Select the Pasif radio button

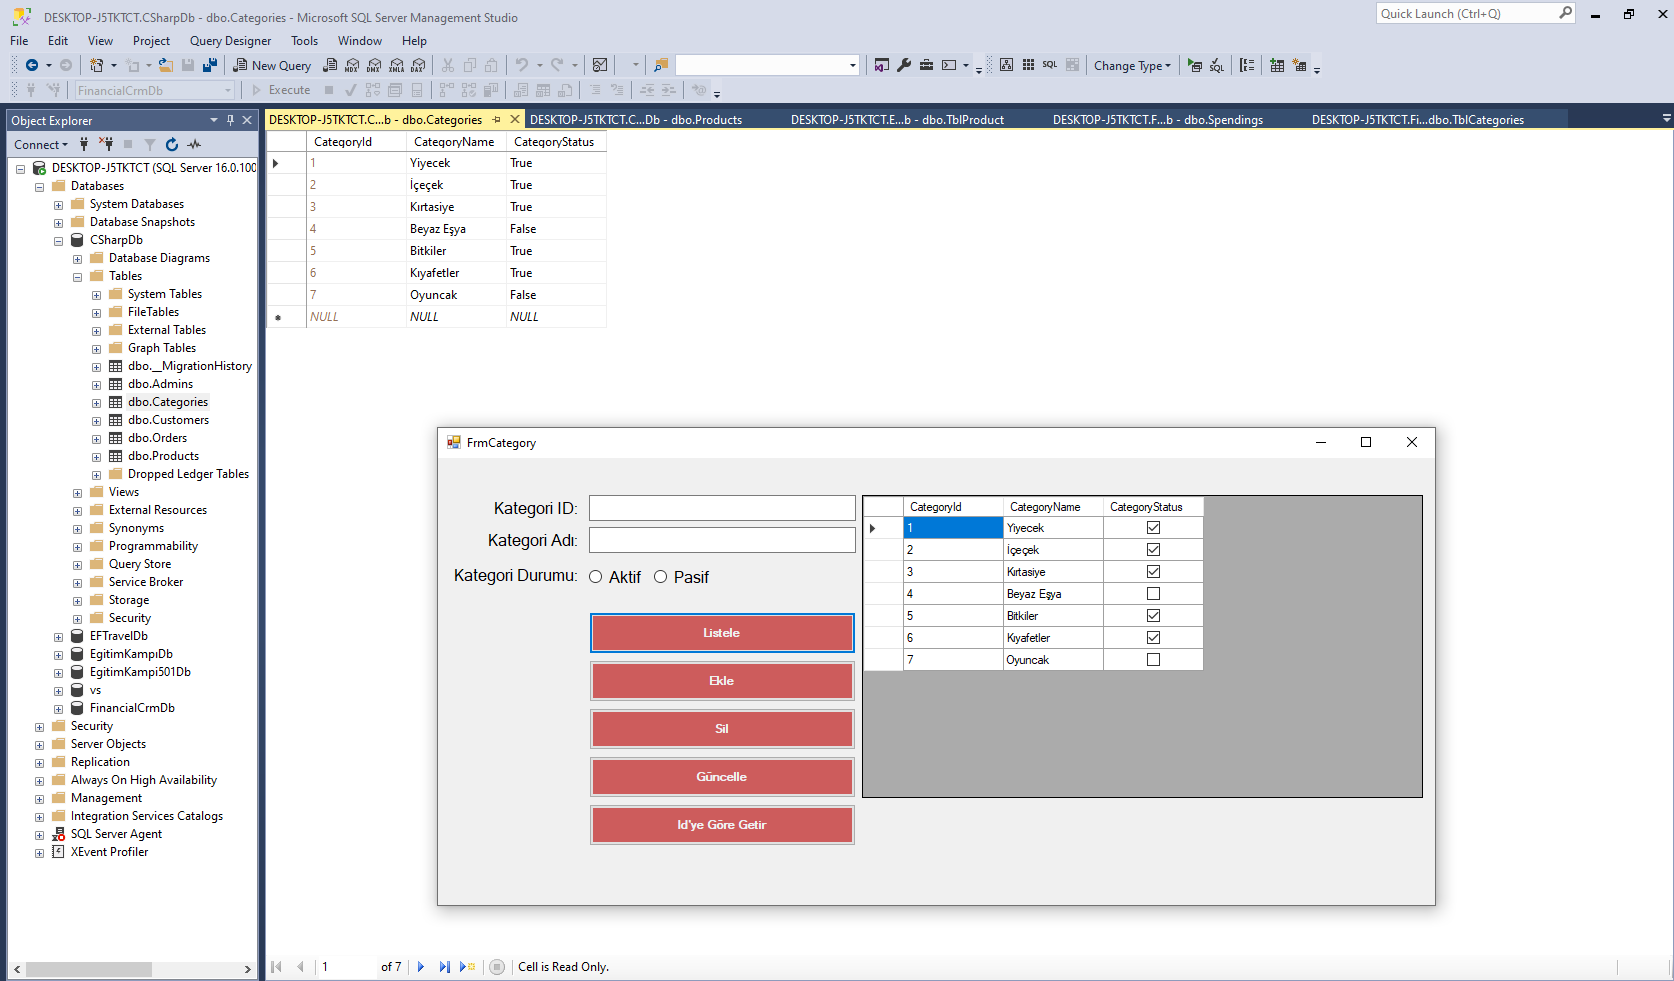[x=660, y=577]
